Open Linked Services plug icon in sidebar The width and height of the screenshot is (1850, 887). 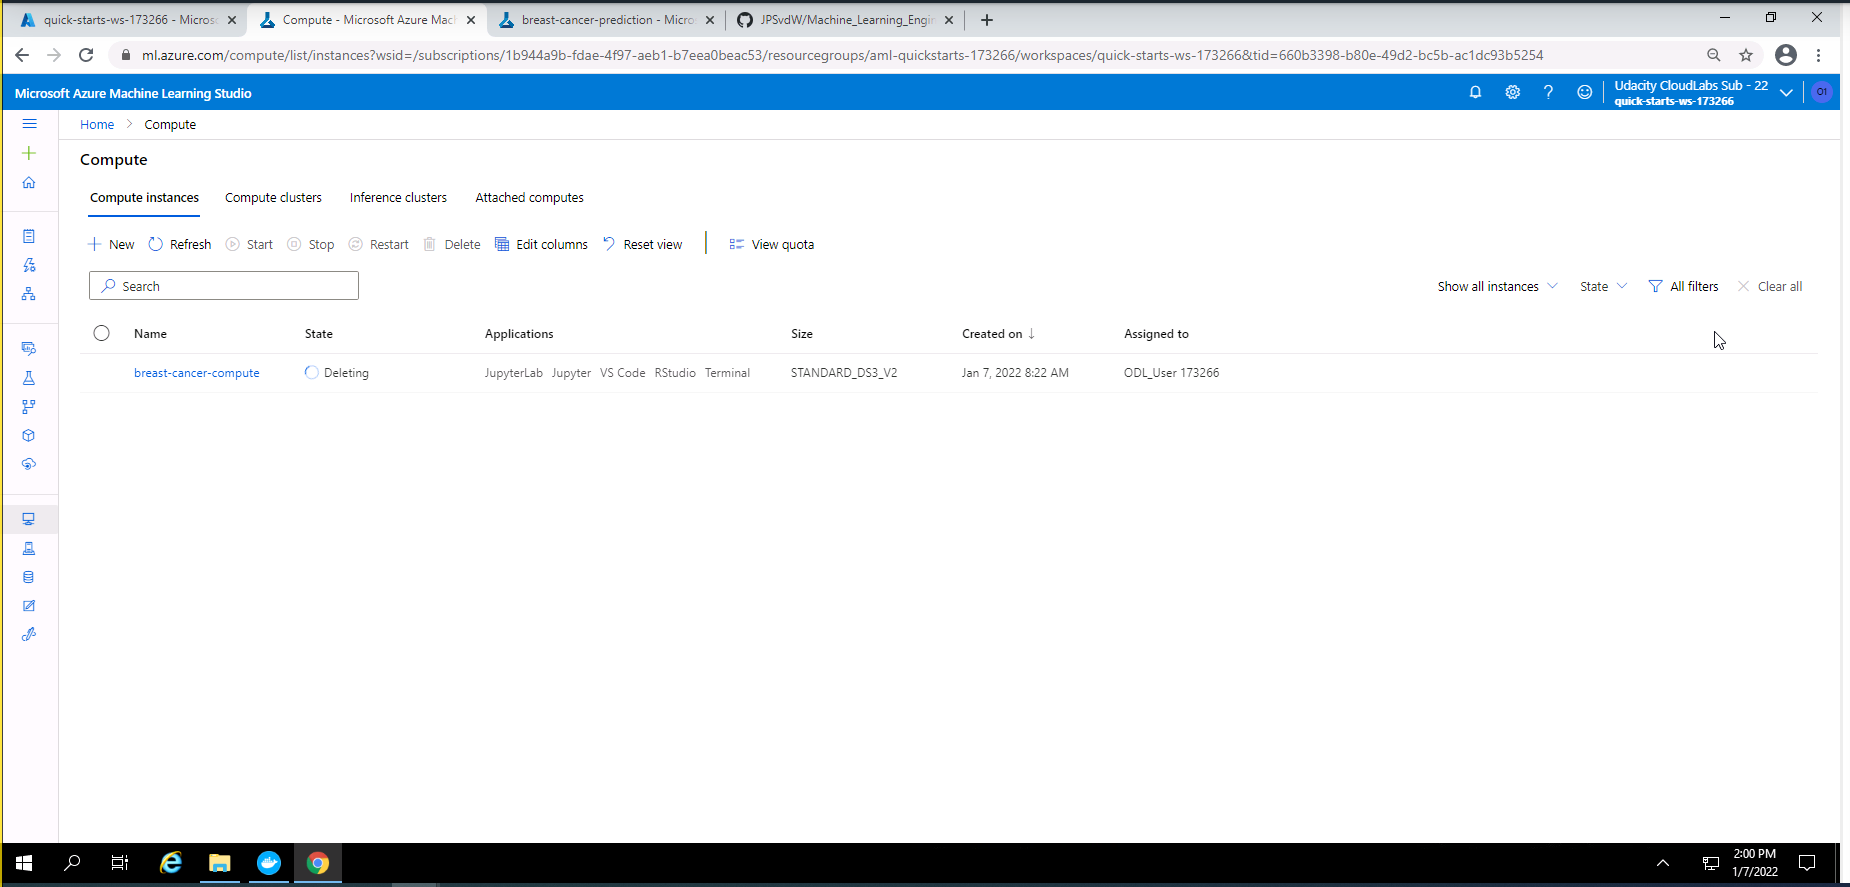pyautogui.click(x=29, y=634)
